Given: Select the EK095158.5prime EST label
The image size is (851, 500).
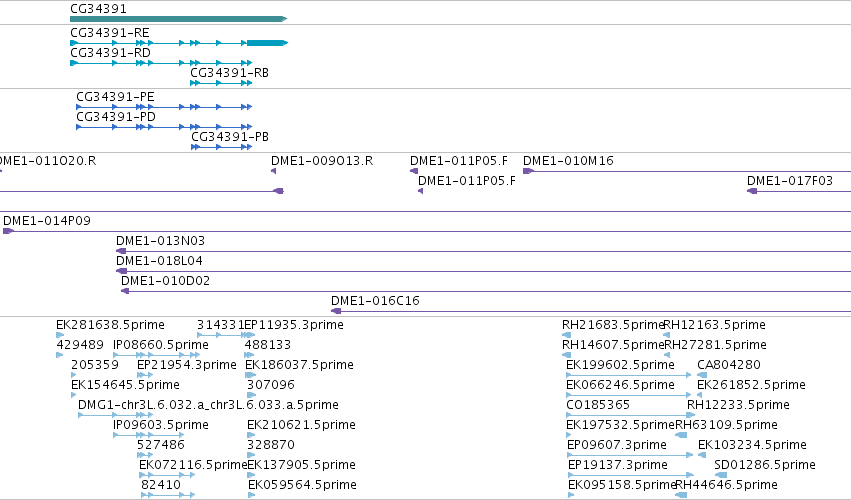Looking at the screenshot, I should click(x=622, y=485).
